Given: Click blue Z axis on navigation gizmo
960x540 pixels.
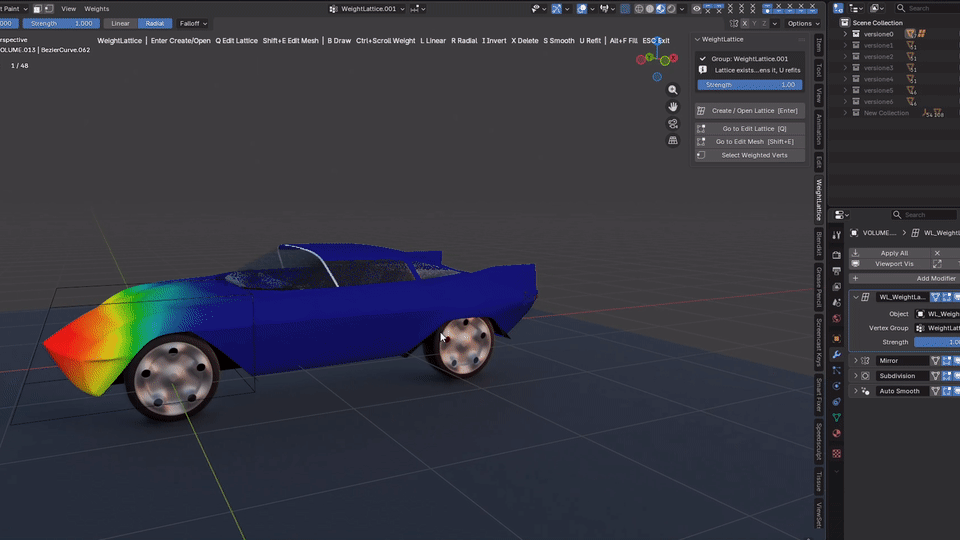Looking at the screenshot, I should pos(657,41).
